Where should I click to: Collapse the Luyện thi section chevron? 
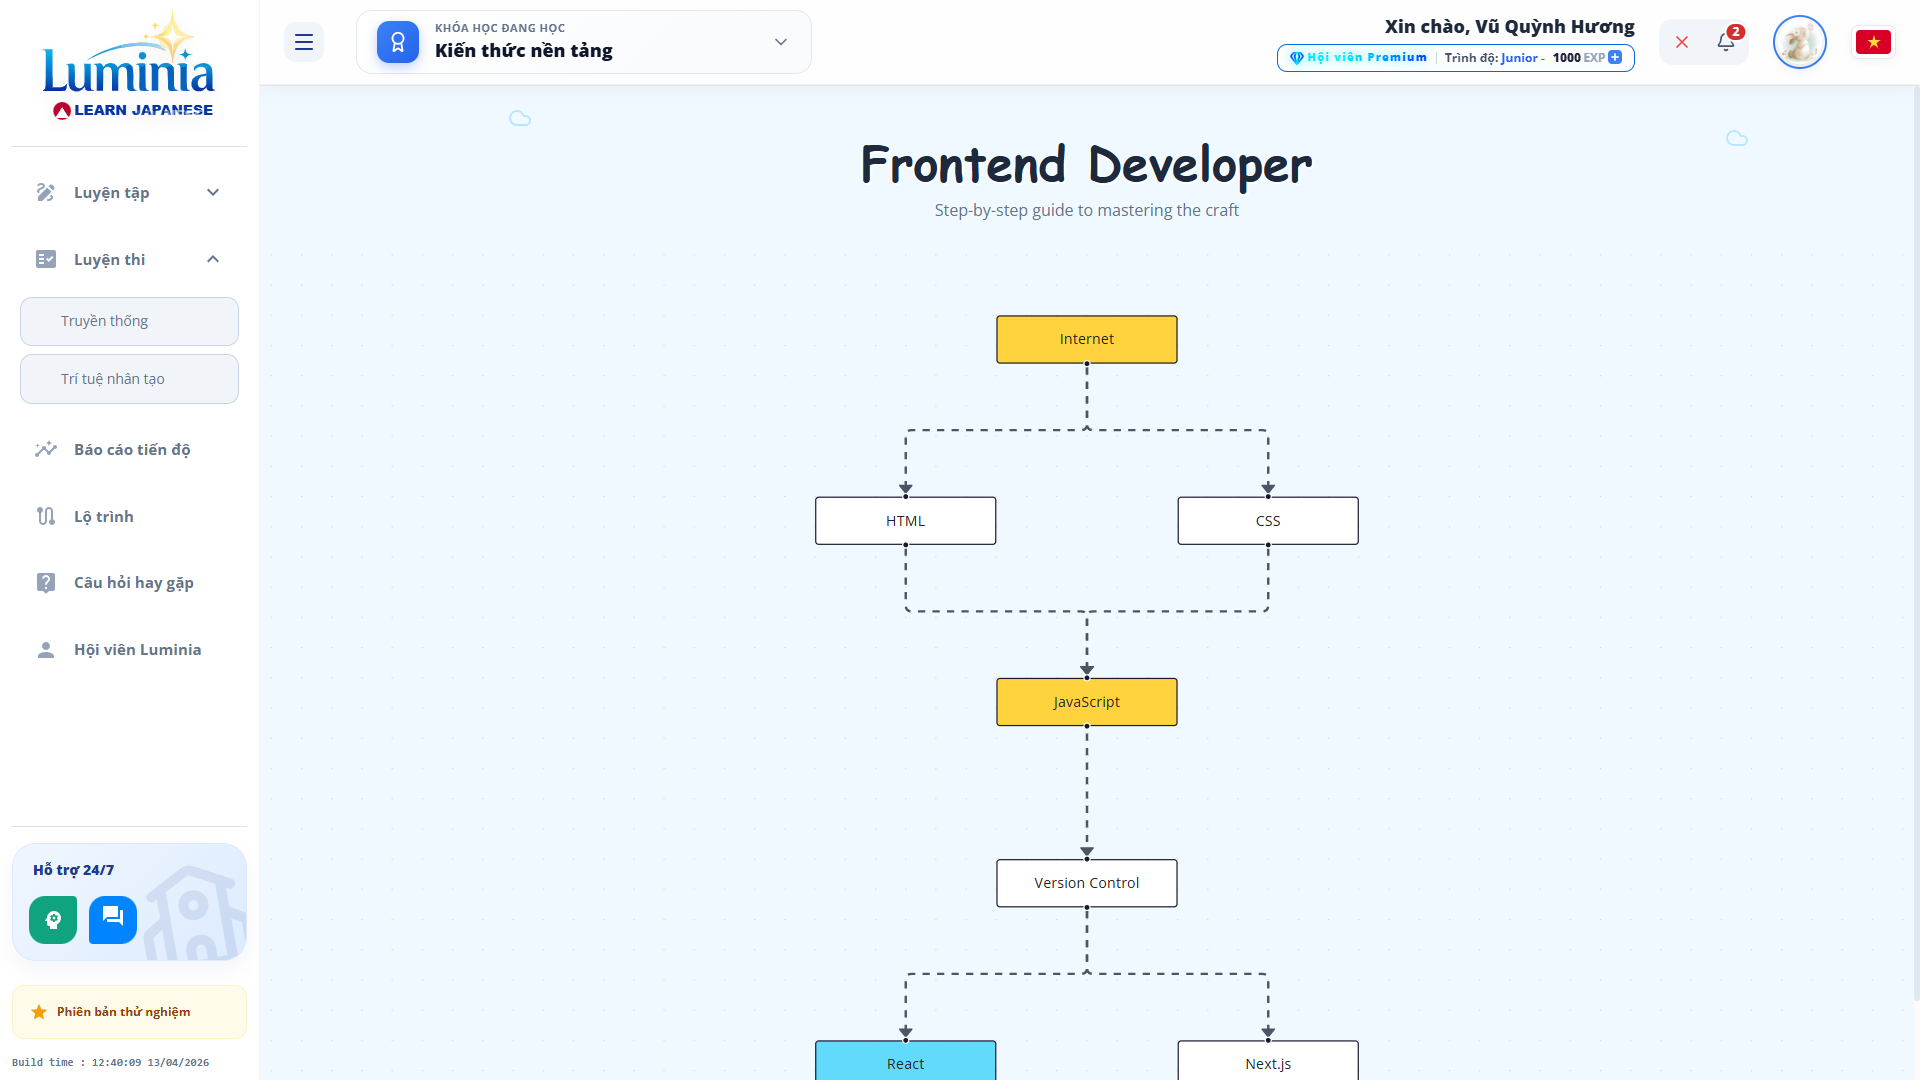click(x=213, y=259)
